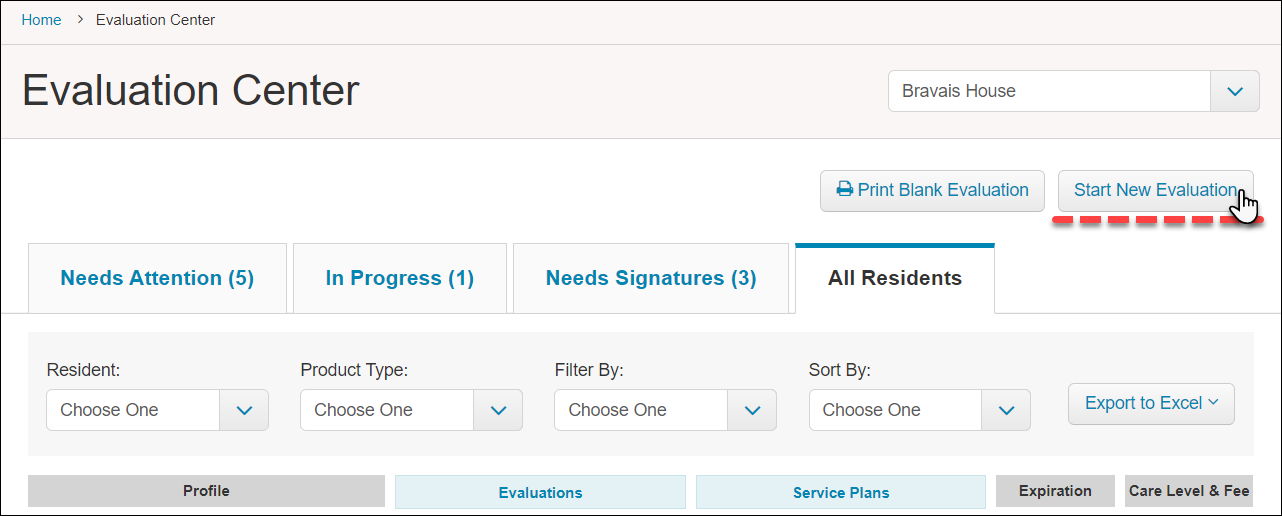Open the Sort By dropdown chevron
Image resolution: width=1282 pixels, height=516 pixels.
1006,410
